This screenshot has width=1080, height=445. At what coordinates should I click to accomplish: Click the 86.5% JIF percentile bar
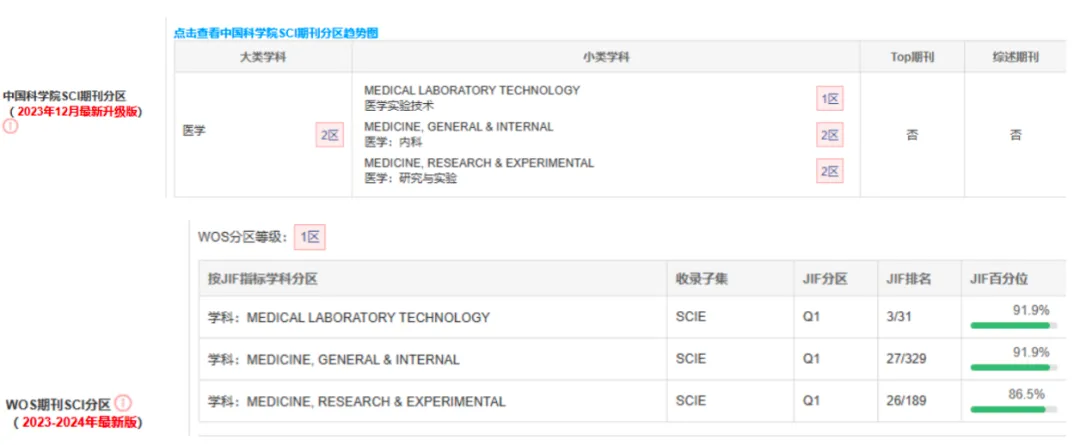click(x=1014, y=409)
